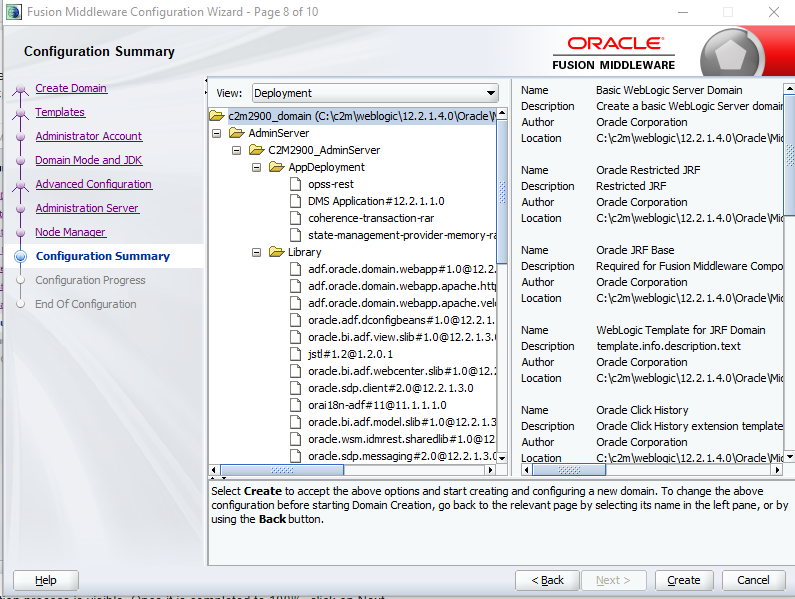Select the opss-rest tree entry
This screenshot has width=795, height=599.
tap(331, 184)
